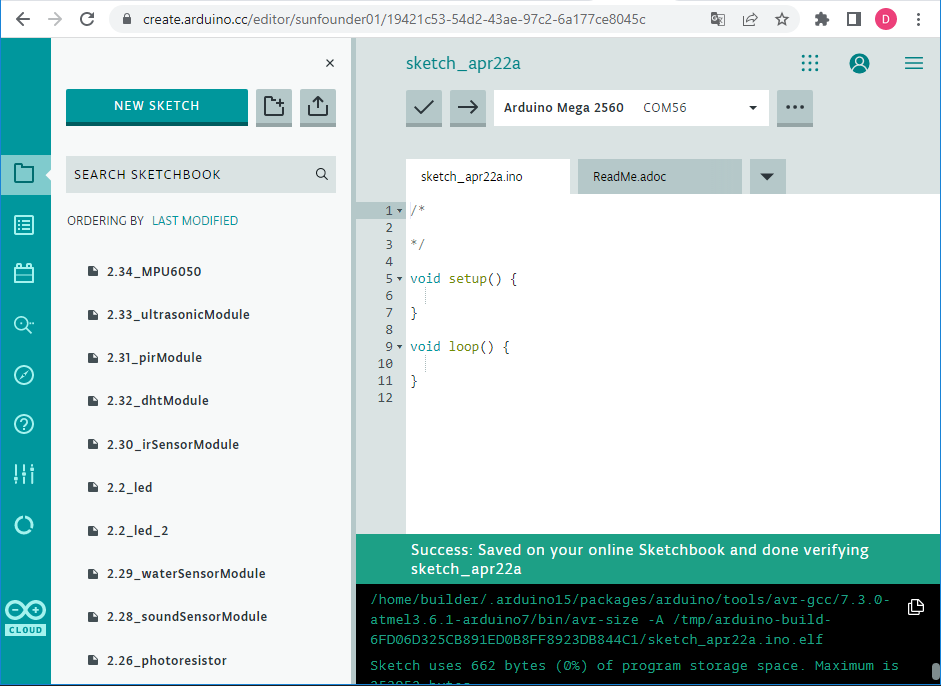Image resolution: width=941 pixels, height=686 pixels.
Task: Click the search magnifier icon
Action: pos(322,174)
